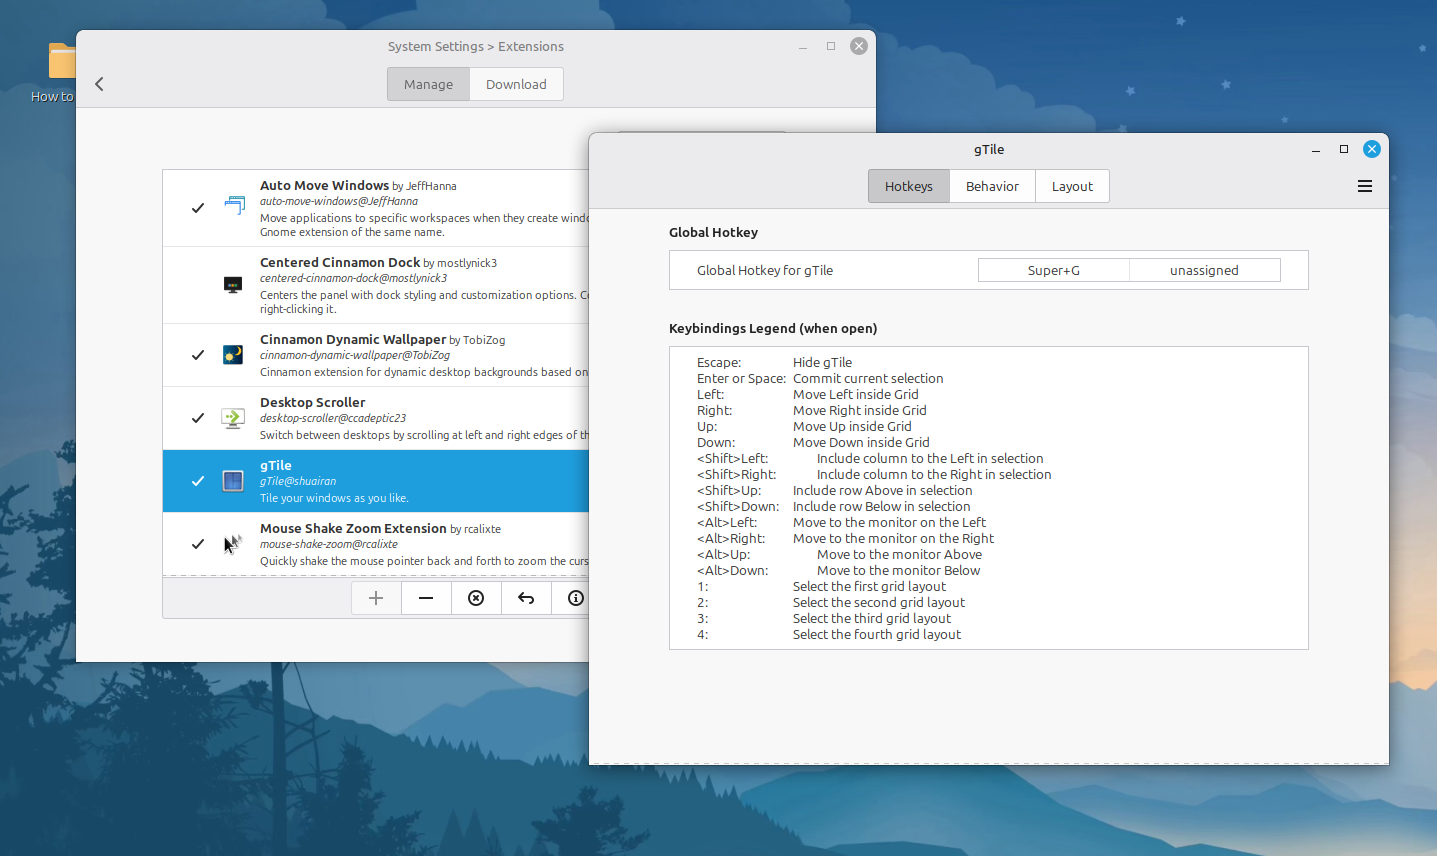
Task: Click the remove extension minus button
Action: [426, 598]
